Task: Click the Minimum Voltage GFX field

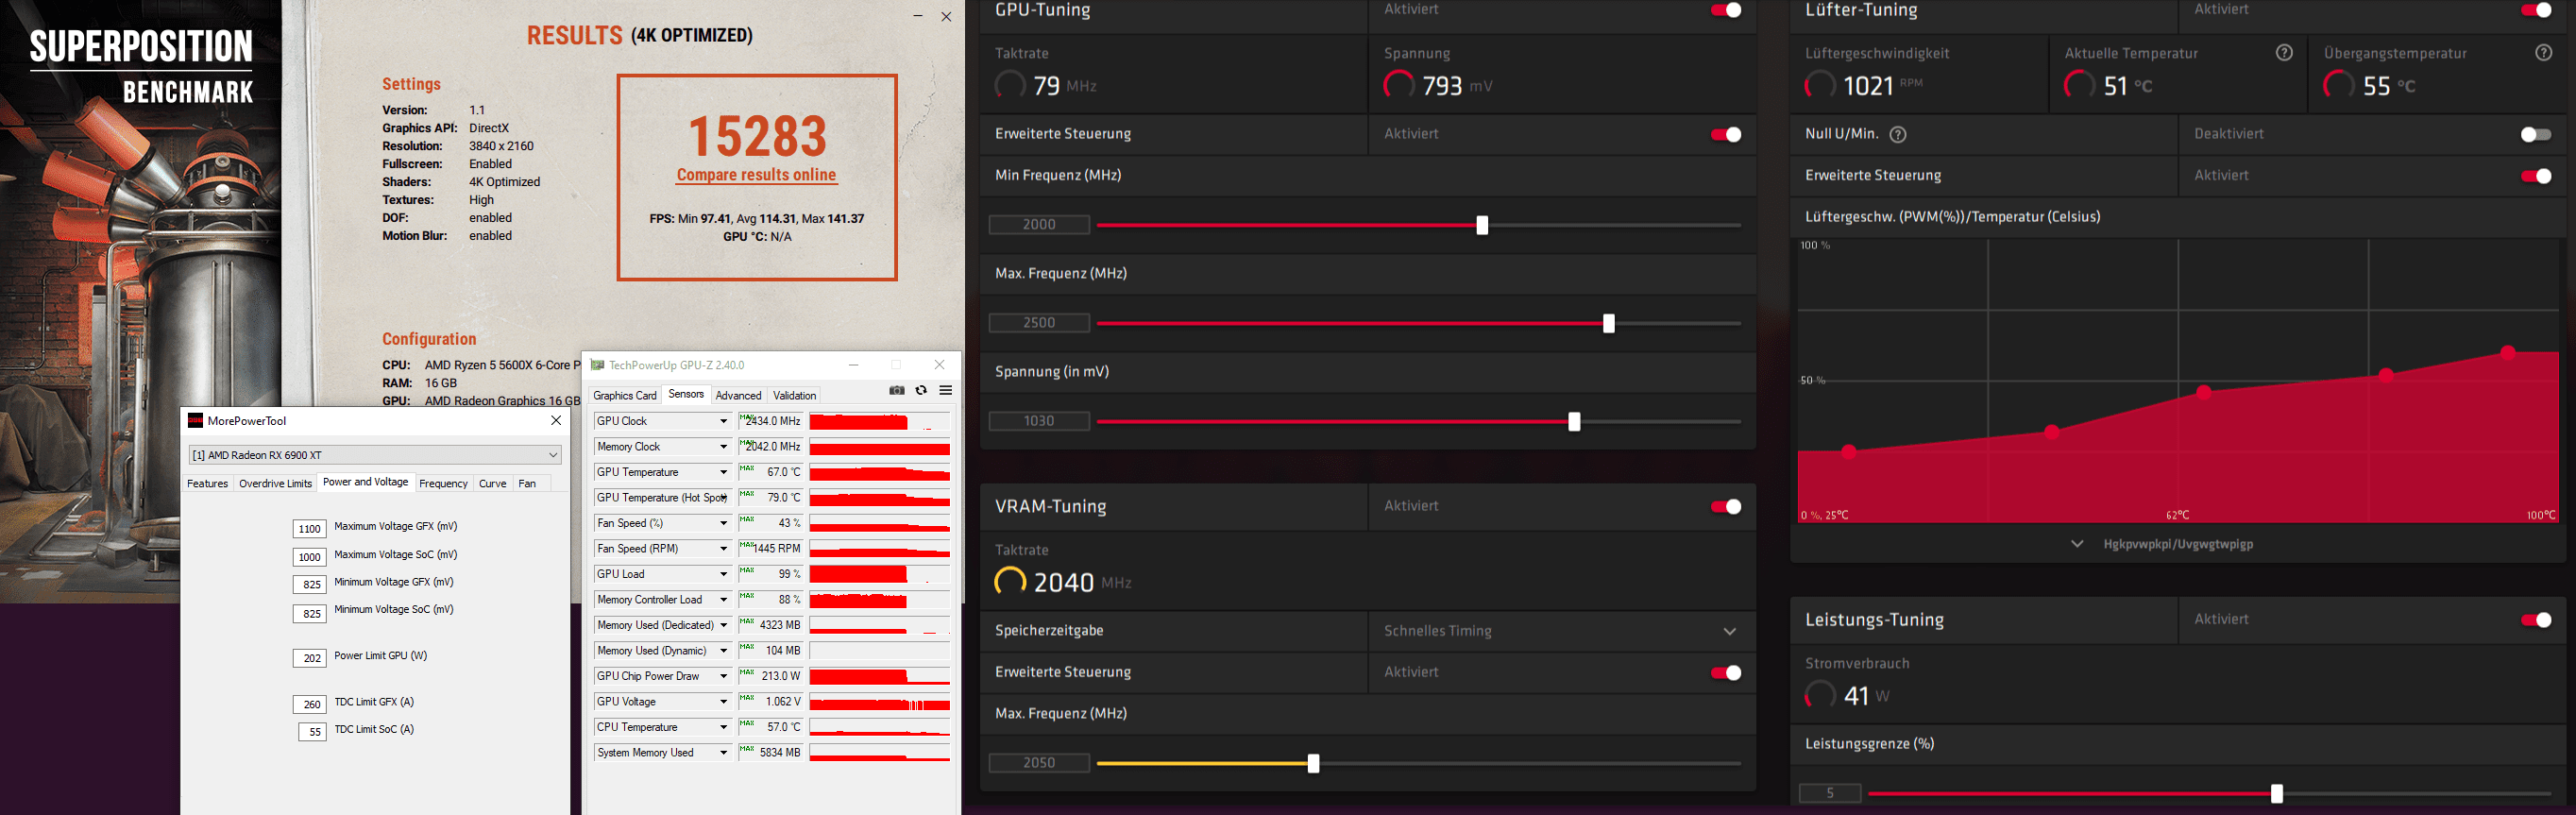Action: (x=309, y=585)
